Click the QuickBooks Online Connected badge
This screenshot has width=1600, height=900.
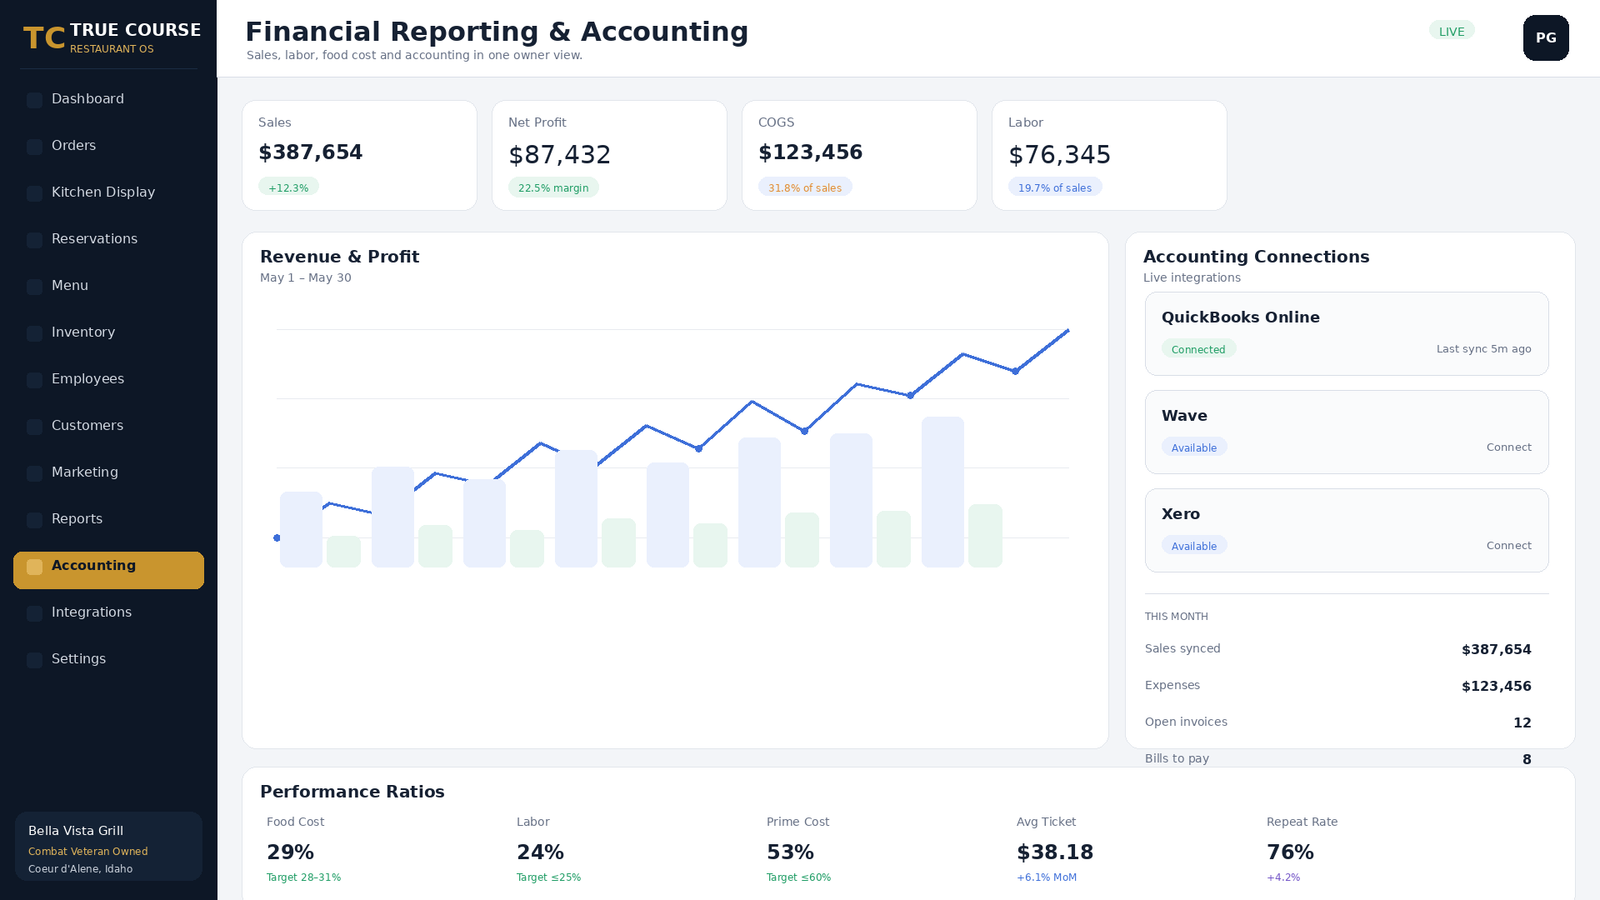coord(1198,349)
